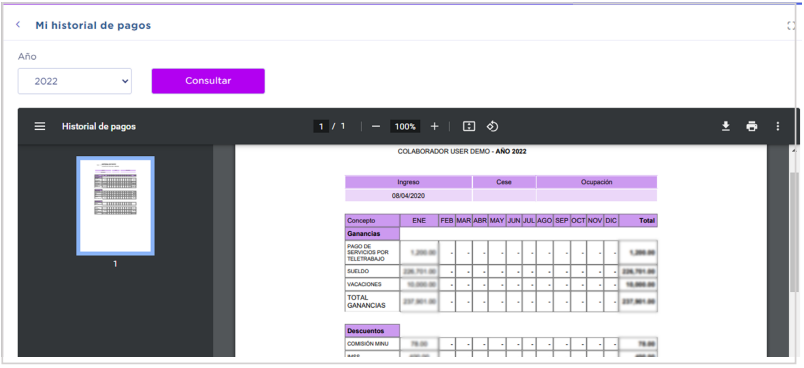Click the ABR column header
This screenshot has width=804, height=368.
480,220
